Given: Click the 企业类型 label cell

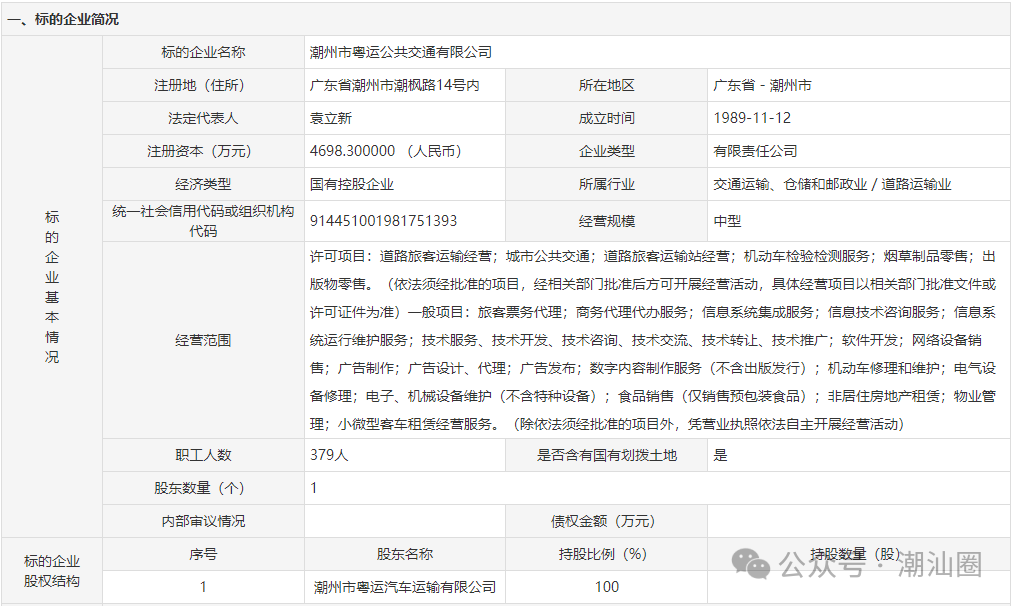Looking at the screenshot, I should (607, 152).
